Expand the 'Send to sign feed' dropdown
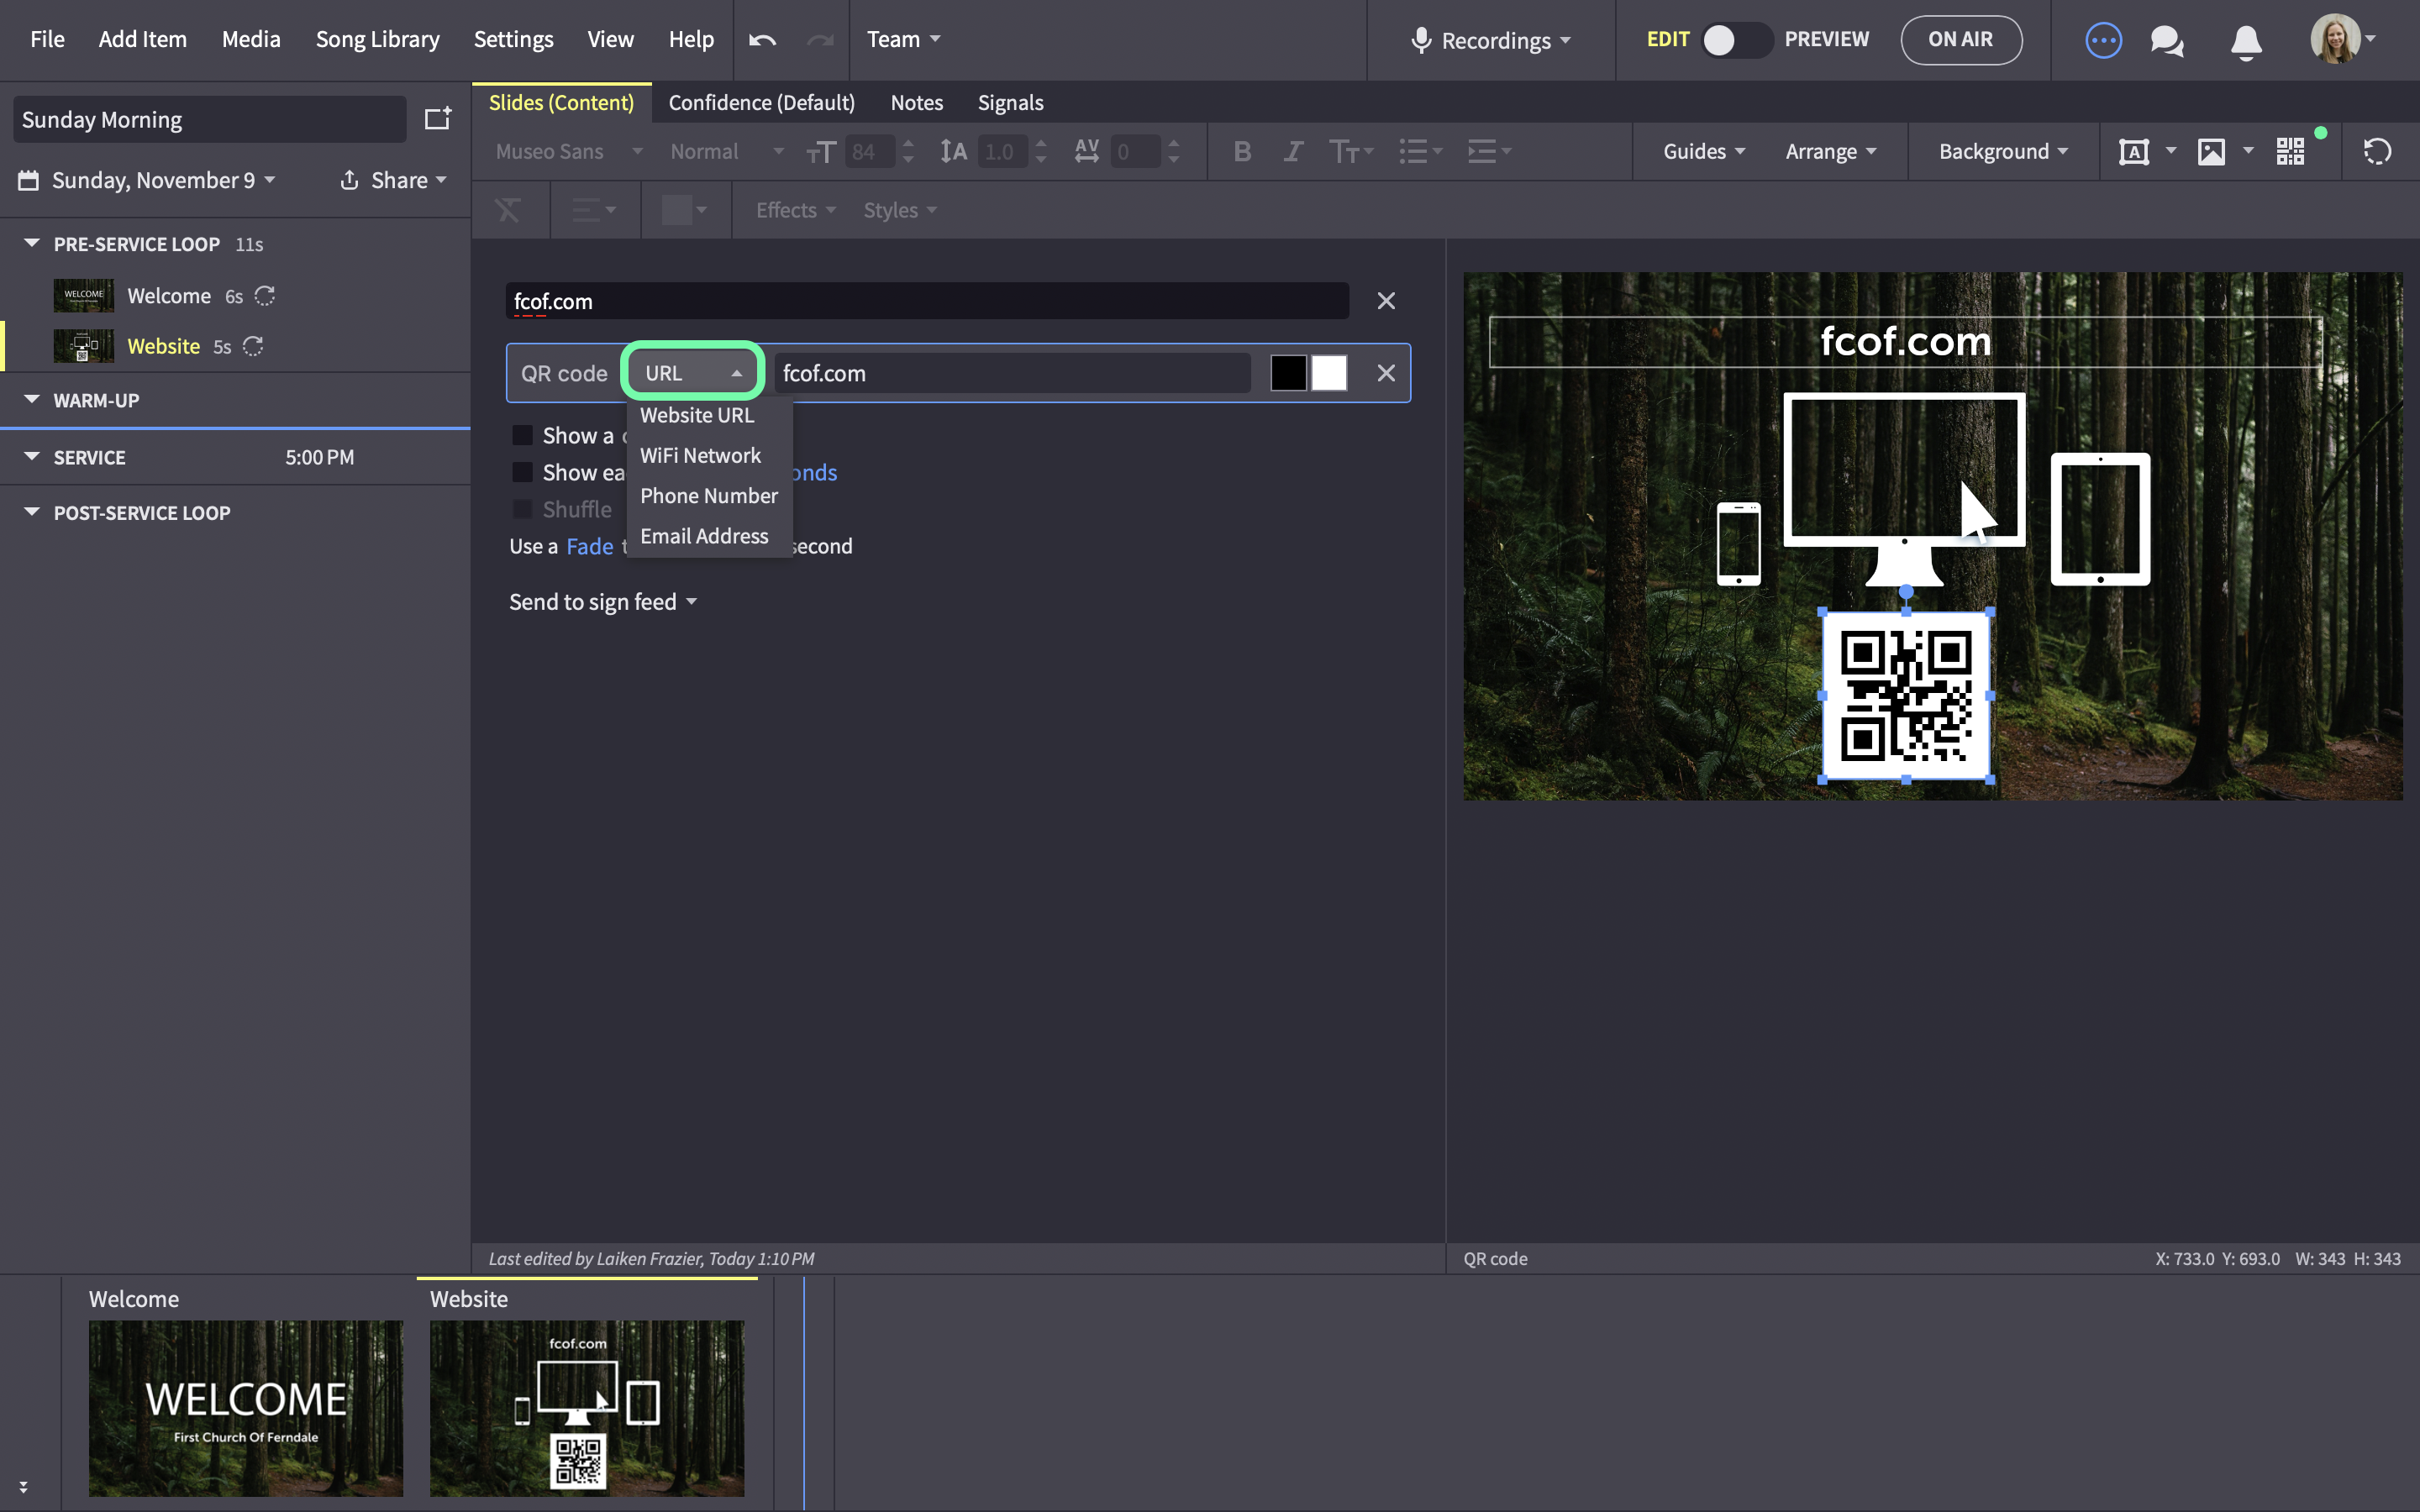 point(602,601)
